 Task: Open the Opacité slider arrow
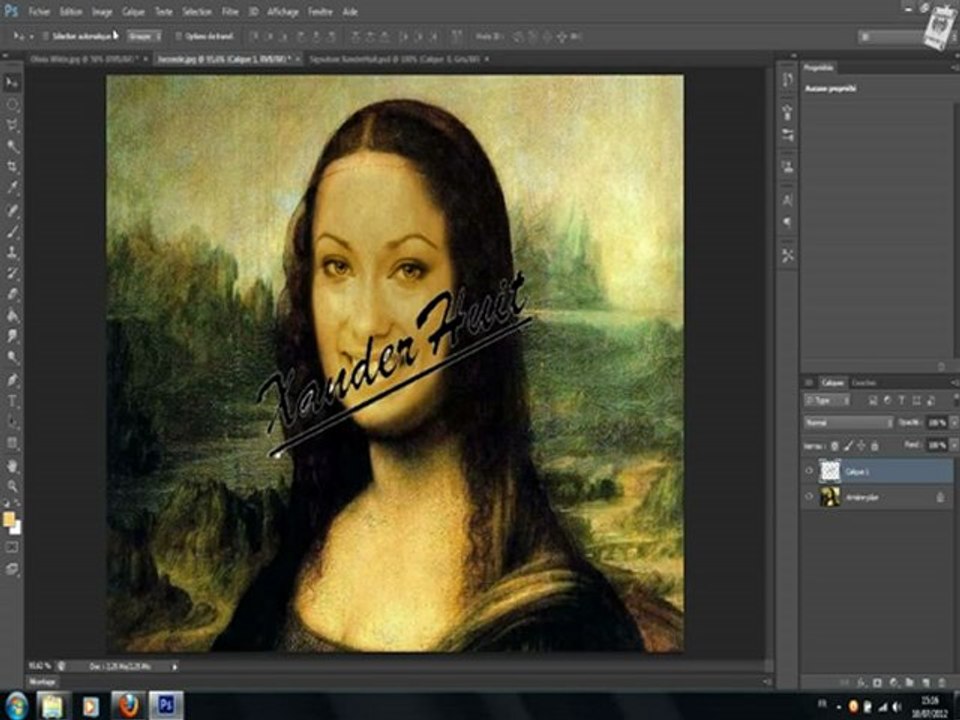pos(953,422)
